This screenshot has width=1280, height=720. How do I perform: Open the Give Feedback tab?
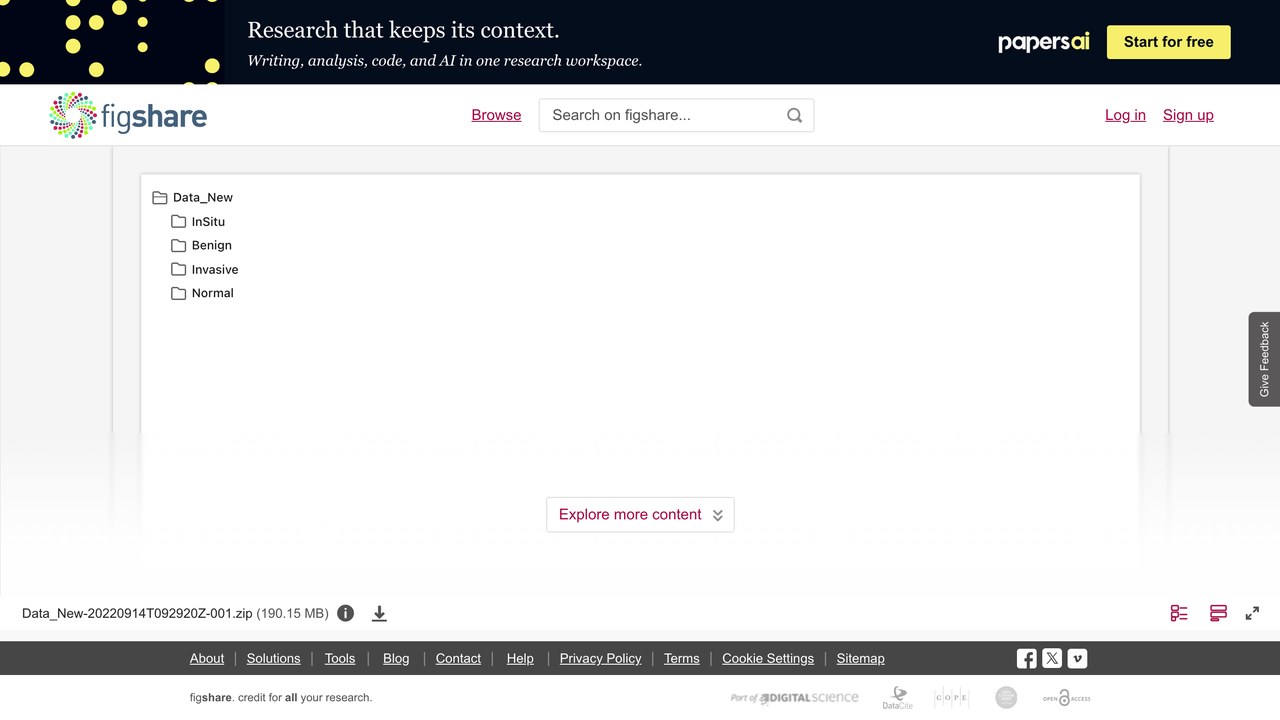[x=1264, y=359]
